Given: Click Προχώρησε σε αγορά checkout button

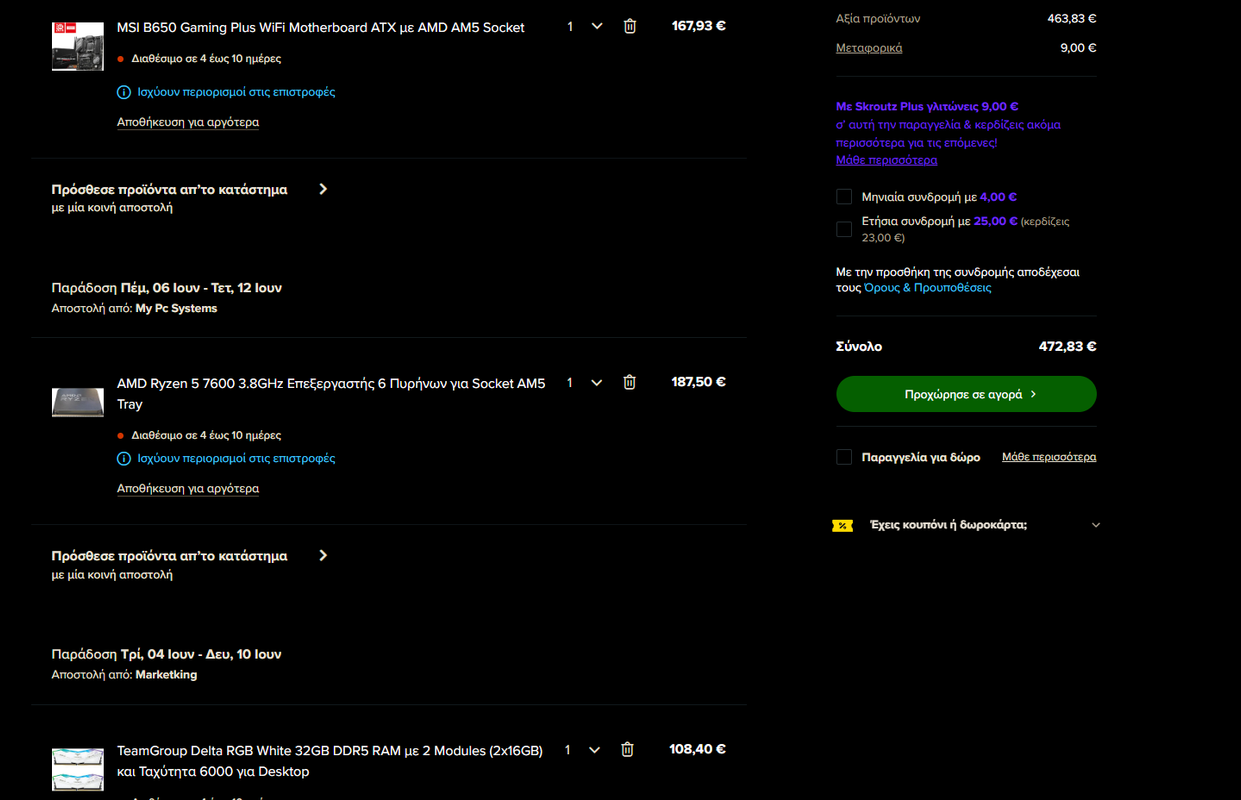Looking at the screenshot, I should [966, 394].
